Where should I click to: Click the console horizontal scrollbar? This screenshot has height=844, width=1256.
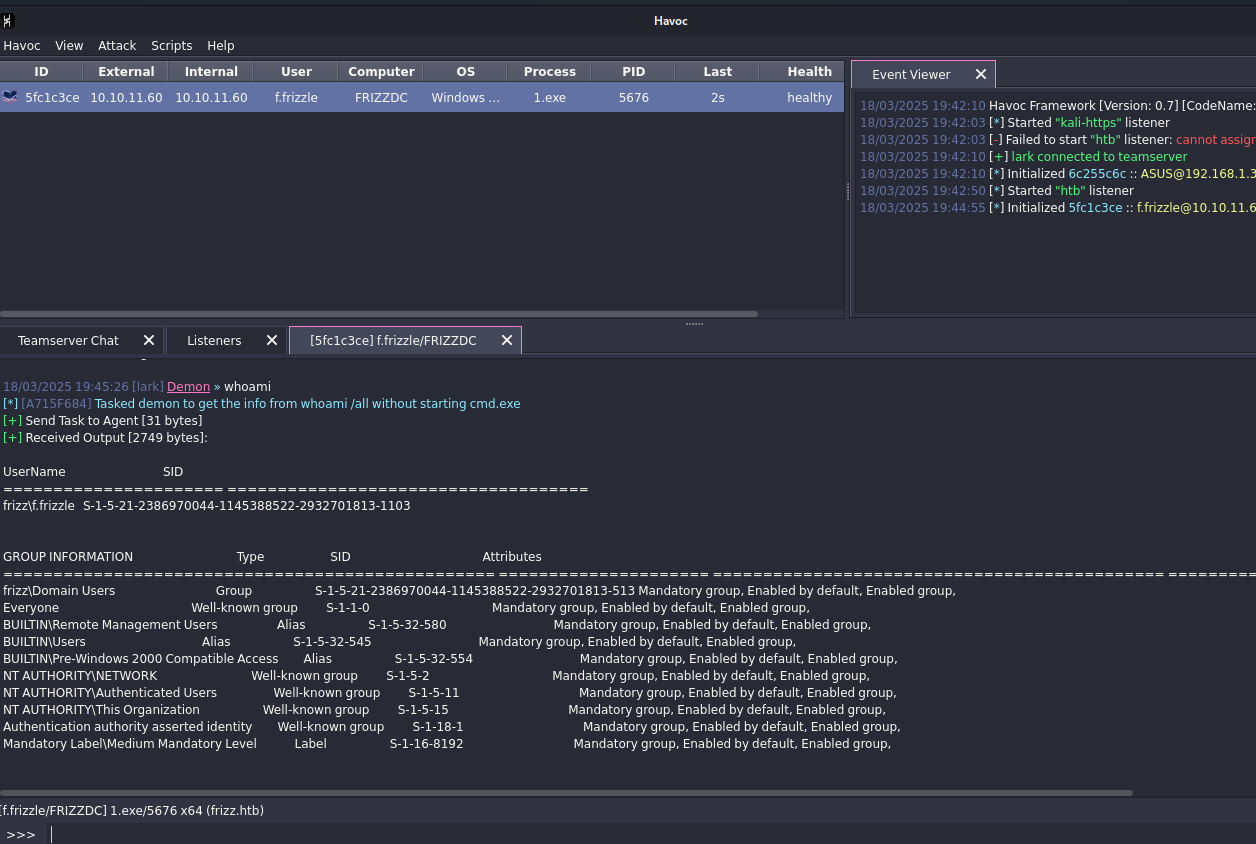point(566,793)
